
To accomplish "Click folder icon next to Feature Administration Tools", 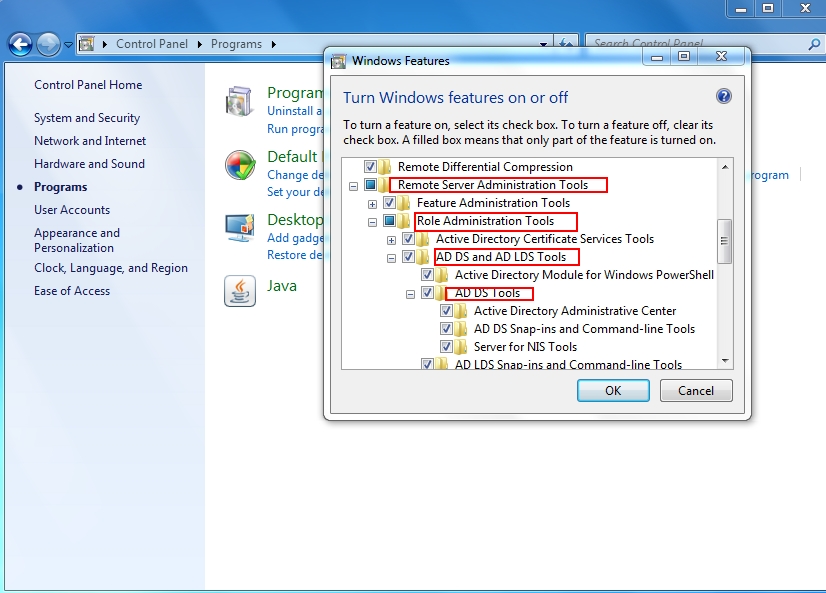I will pos(404,203).
